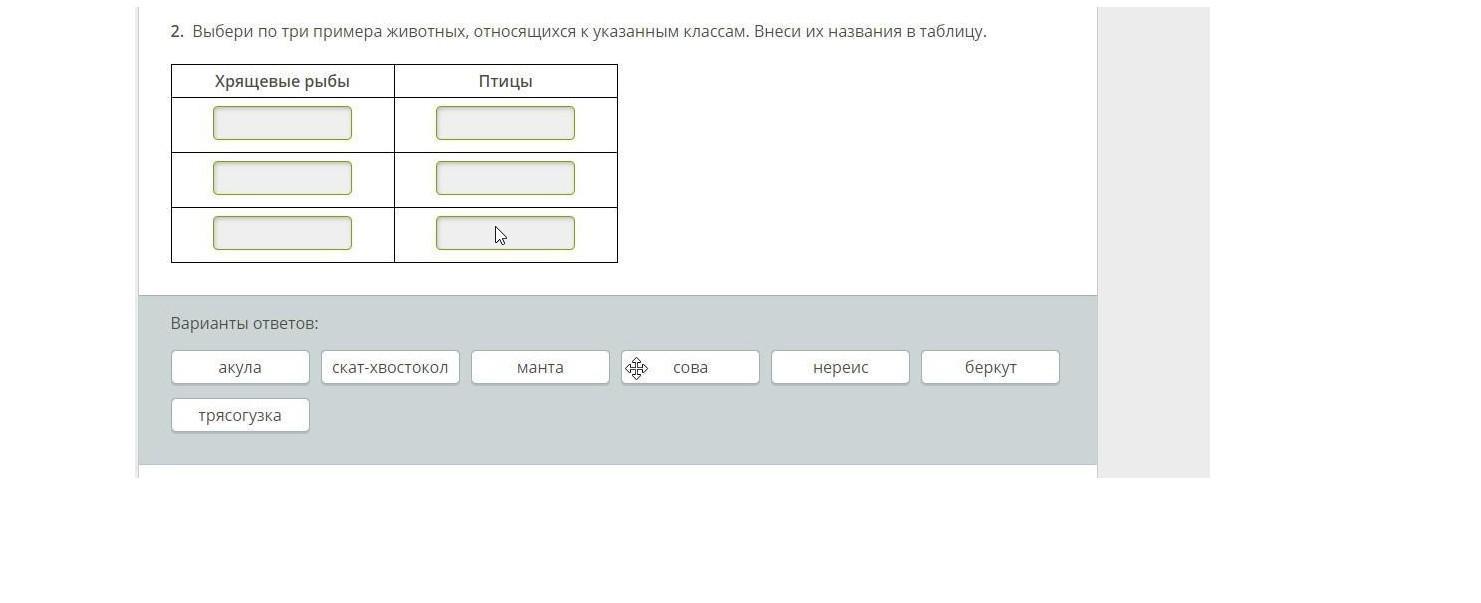Click the "Варианты ответов:" label

[x=244, y=323]
